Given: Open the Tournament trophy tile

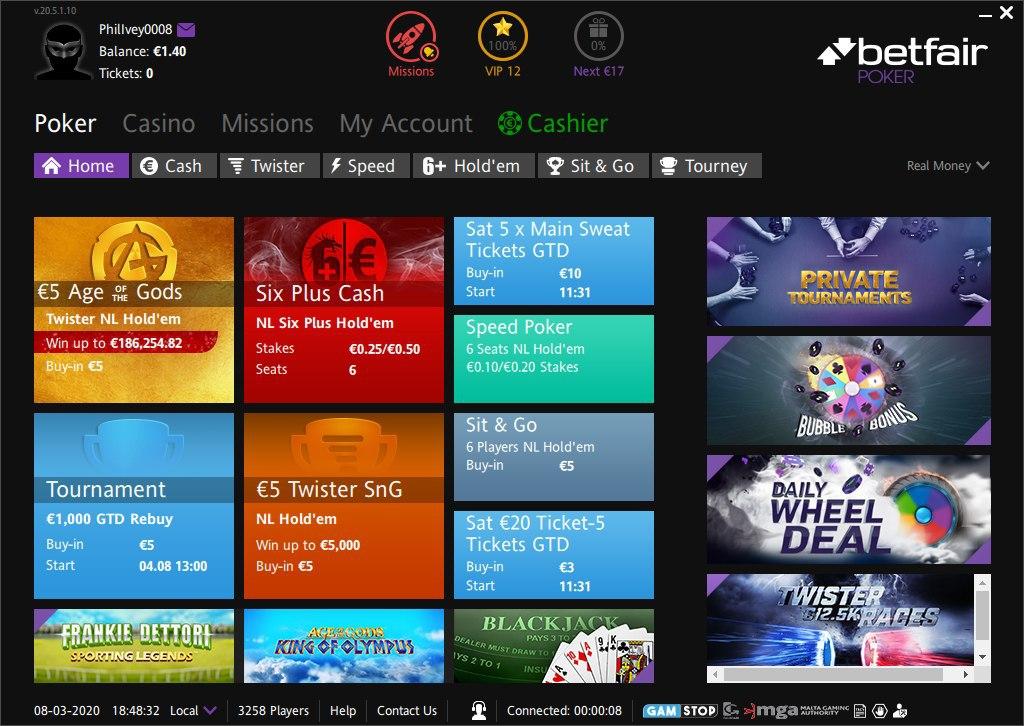Looking at the screenshot, I should 134,506.
